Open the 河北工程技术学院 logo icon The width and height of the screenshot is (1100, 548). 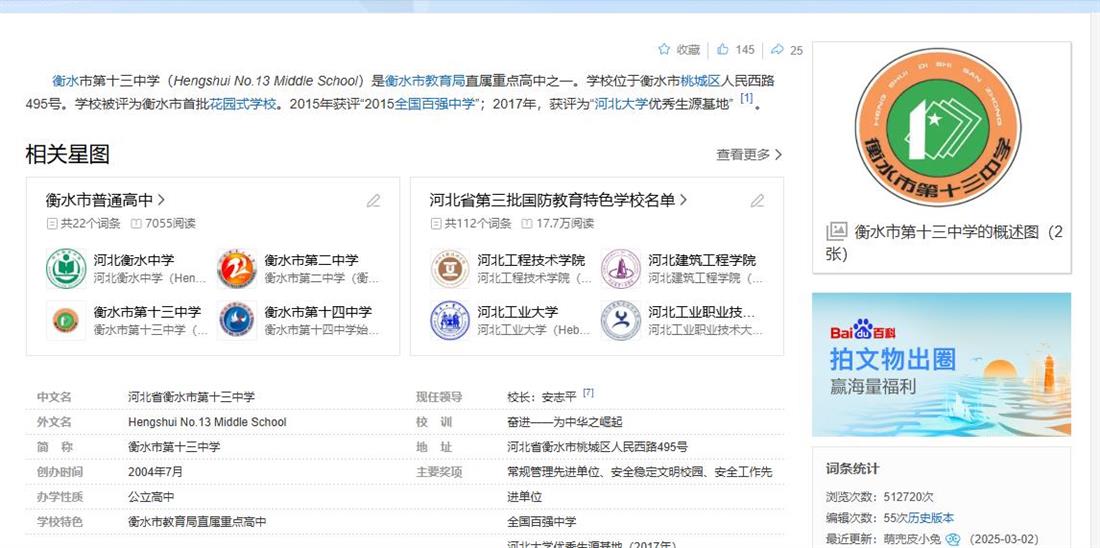point(450,268)
